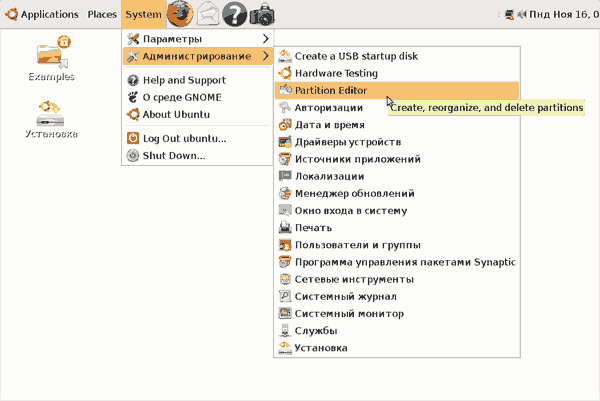Open the Places menu
Image resolution: width=600 pixels, height=401 pixels.
click(102, 14)
